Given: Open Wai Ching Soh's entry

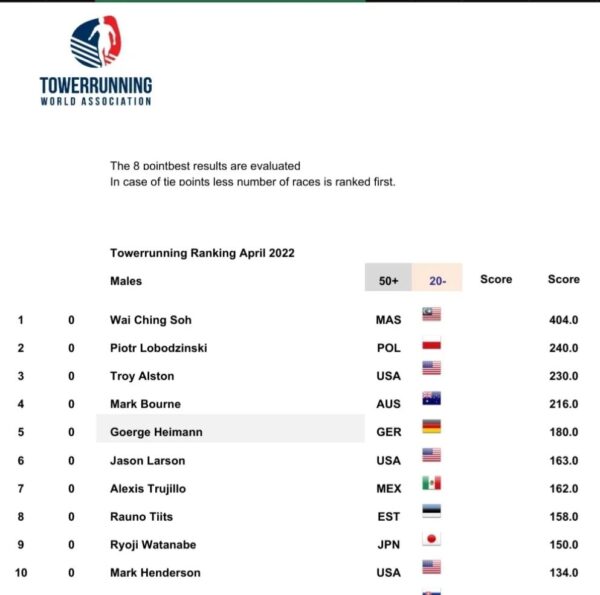Looking at the screenshot, I should pos(151,320).
